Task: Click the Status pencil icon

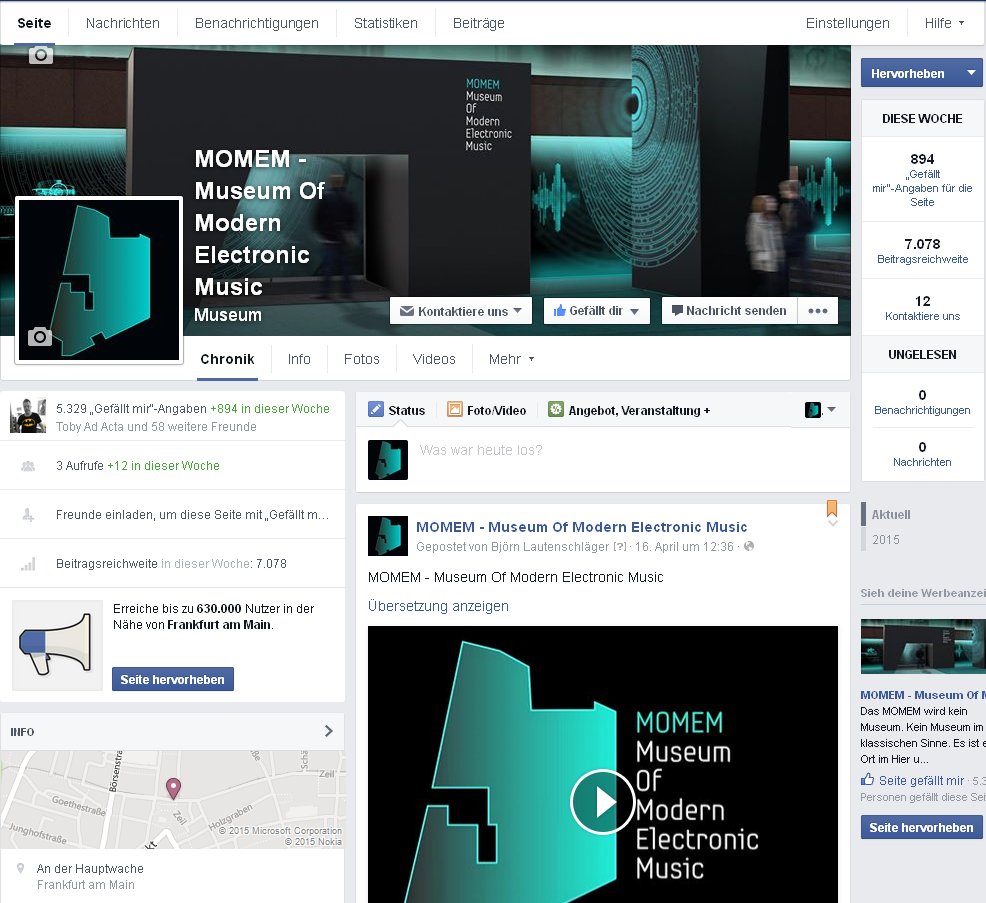Action: pyautogui.click(x=375, y=410)
